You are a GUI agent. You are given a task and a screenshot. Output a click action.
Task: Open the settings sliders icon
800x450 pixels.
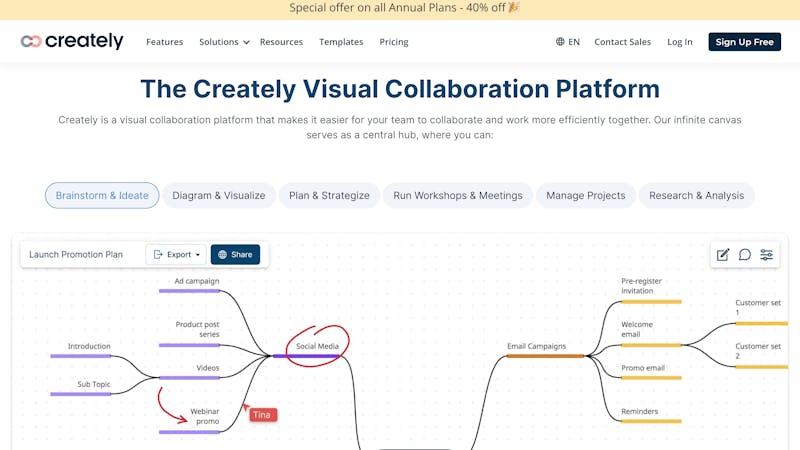pyautogui.click(x=766, y=255)
